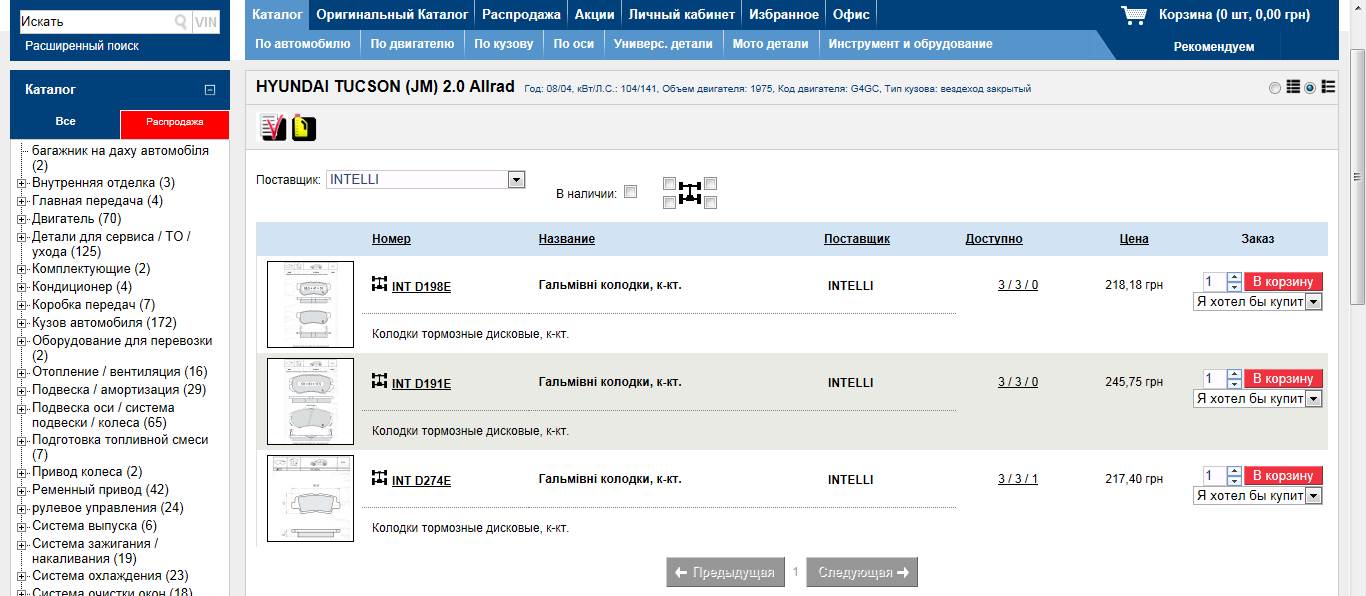Open the checklist service icon

tap(272, 128)
